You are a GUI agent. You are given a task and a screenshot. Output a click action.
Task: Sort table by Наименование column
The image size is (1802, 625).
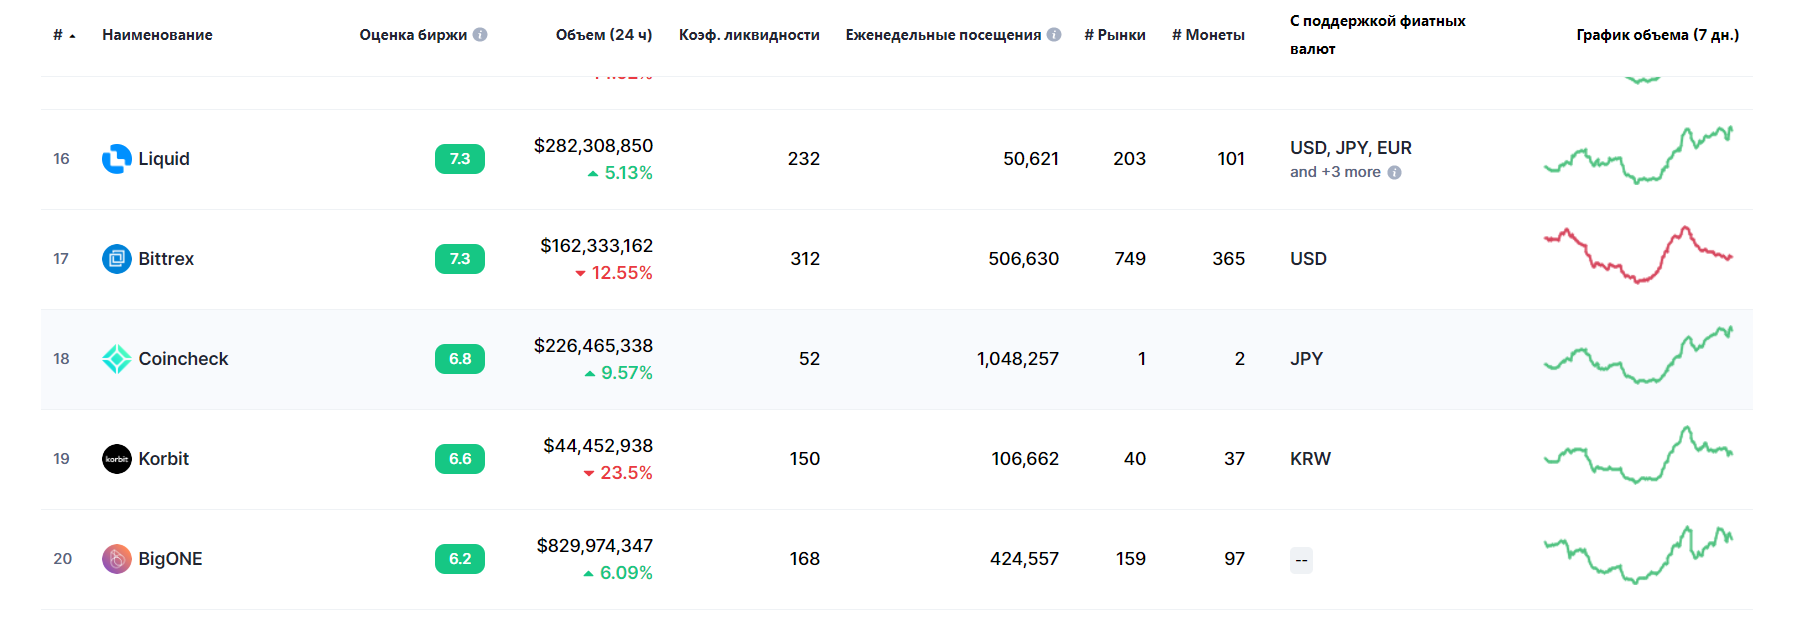click(x=157, y=35)
